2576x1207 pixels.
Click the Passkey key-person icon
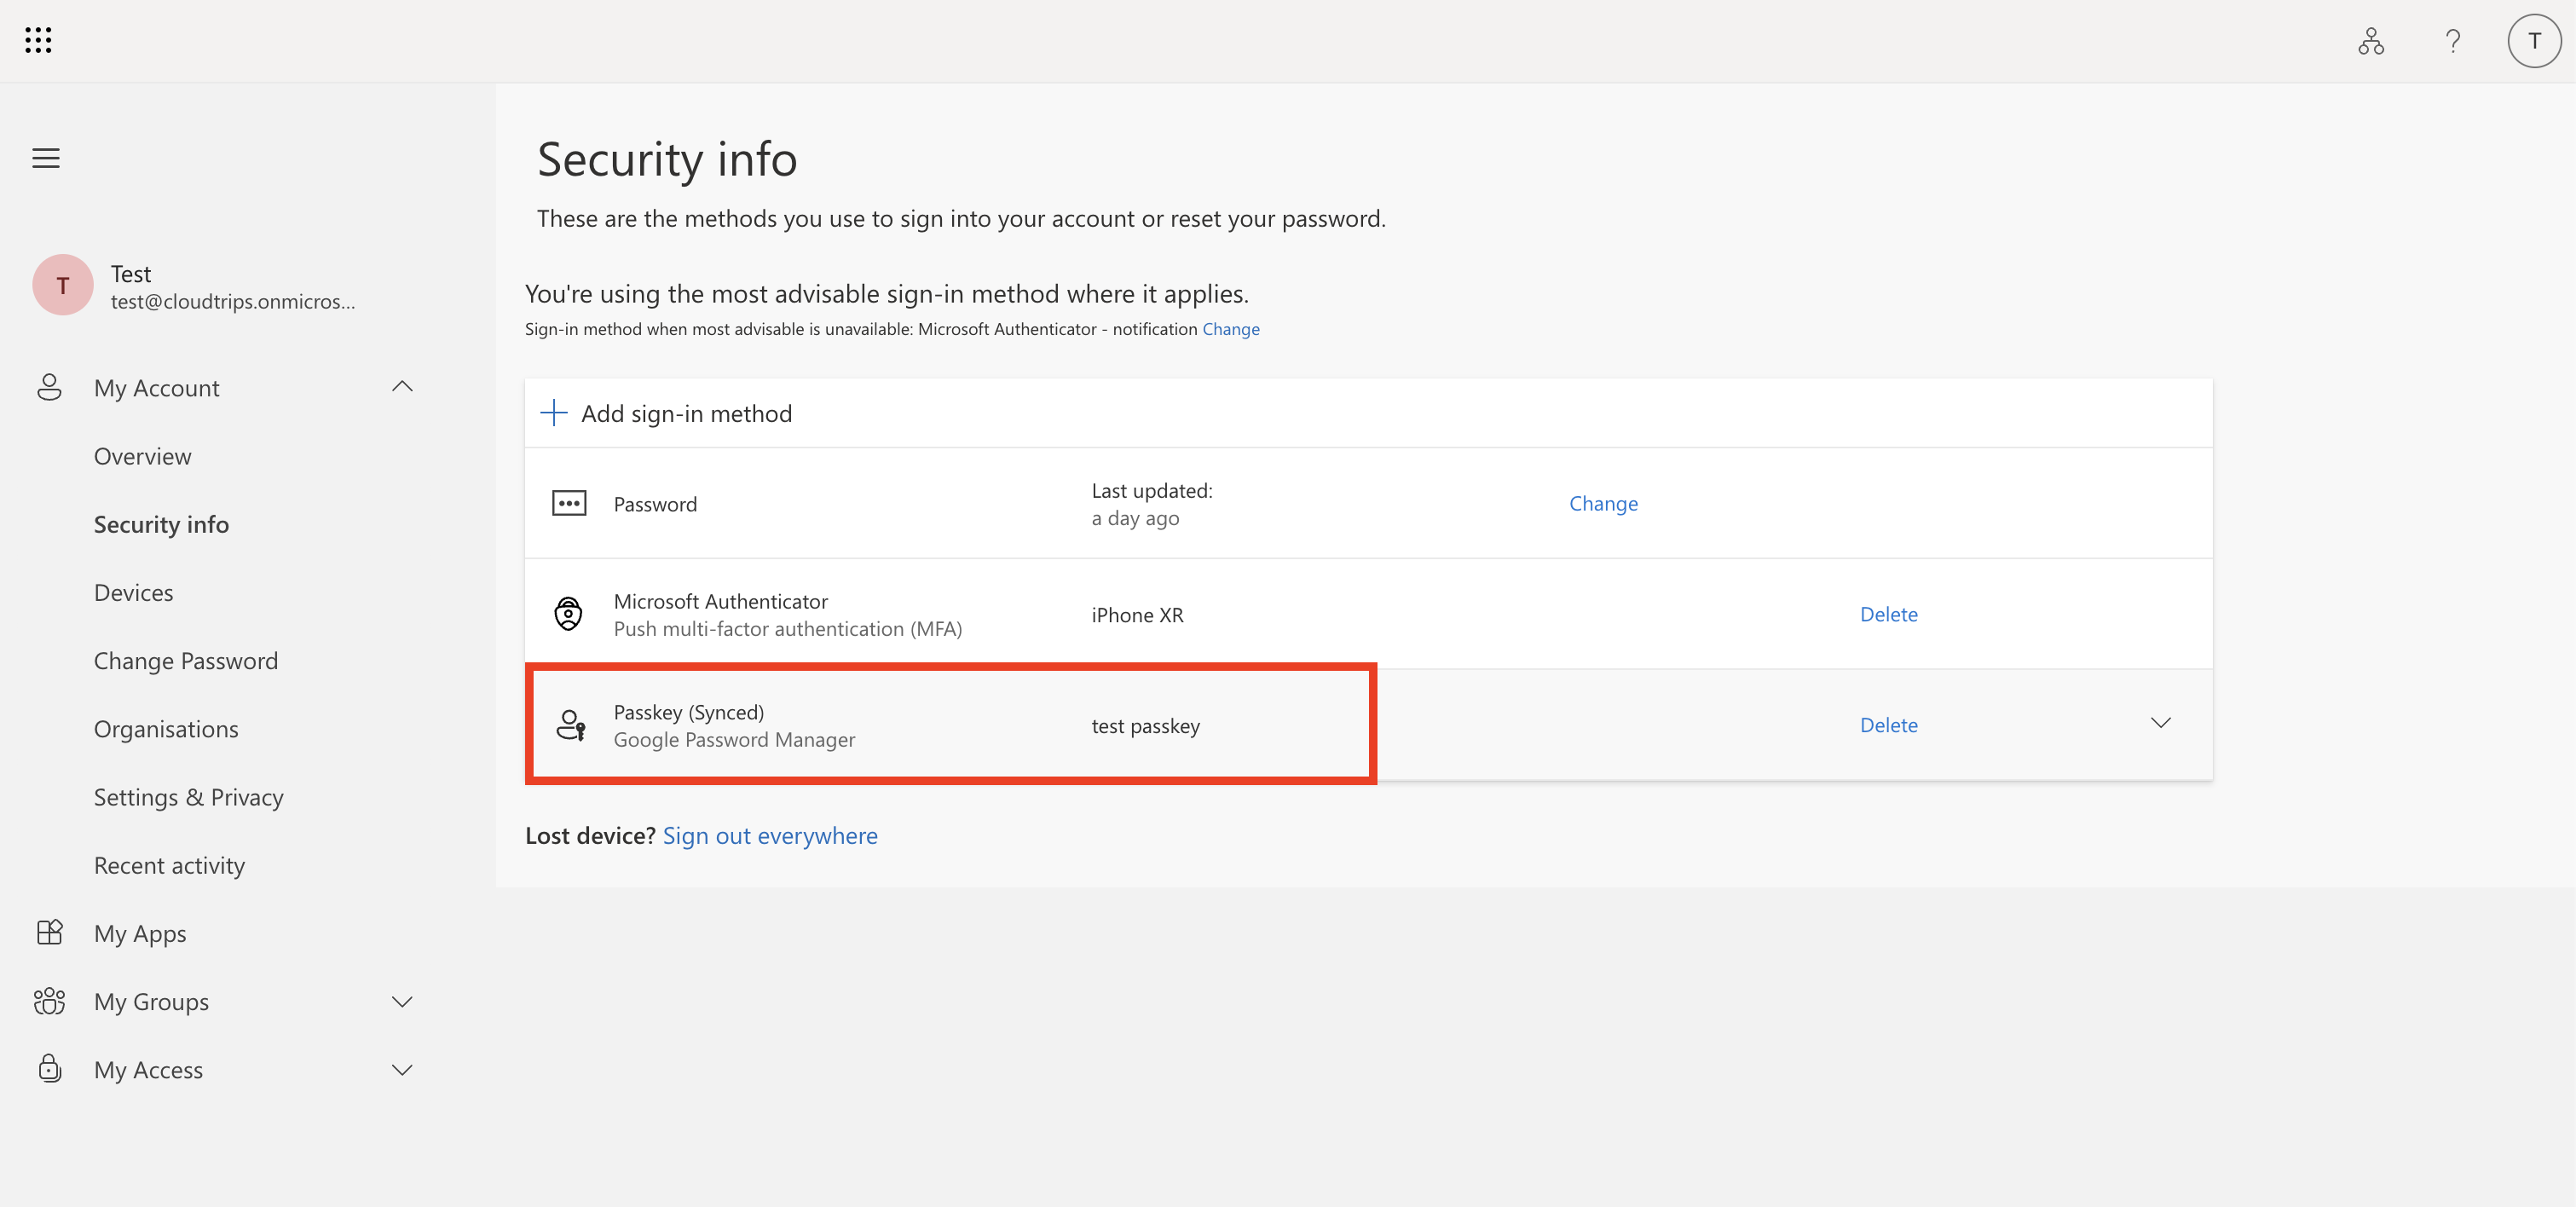[x=571, y=725]
